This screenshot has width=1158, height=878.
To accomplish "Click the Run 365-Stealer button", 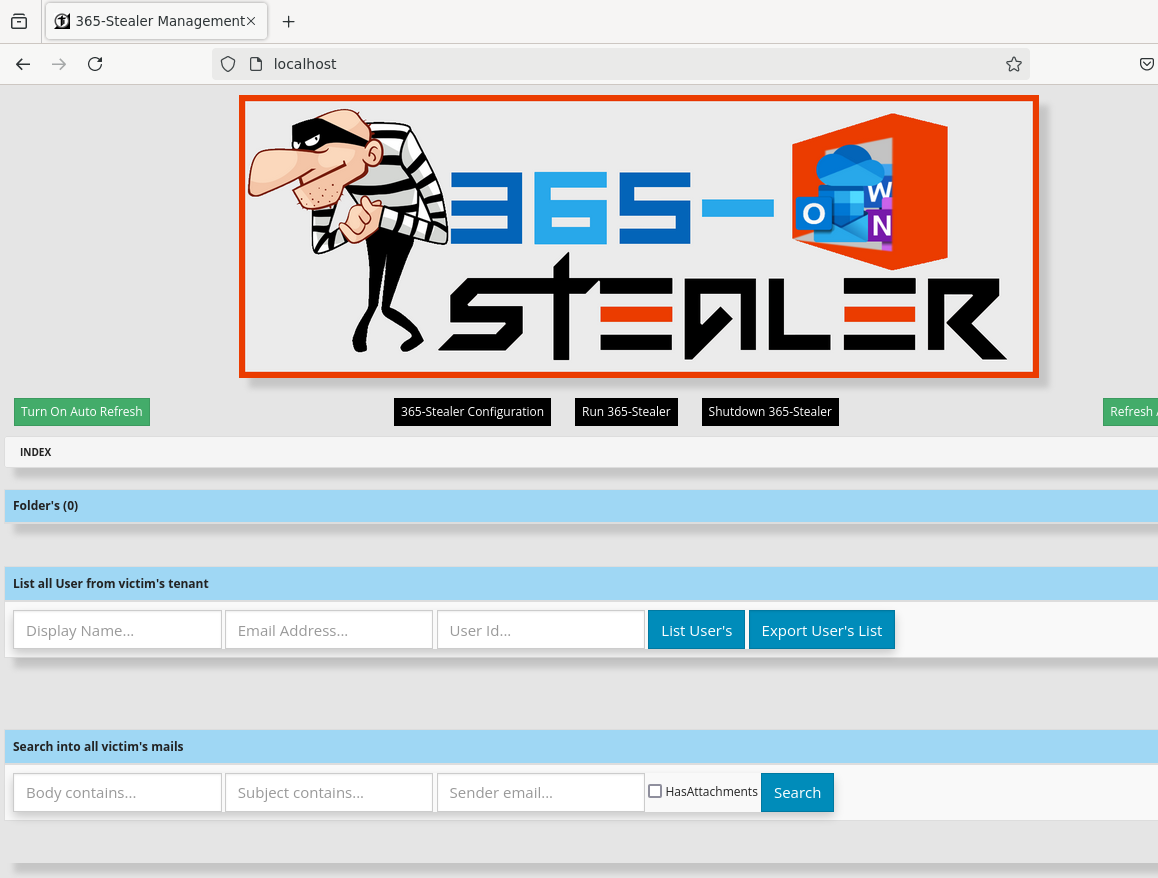I will [626, 412].
